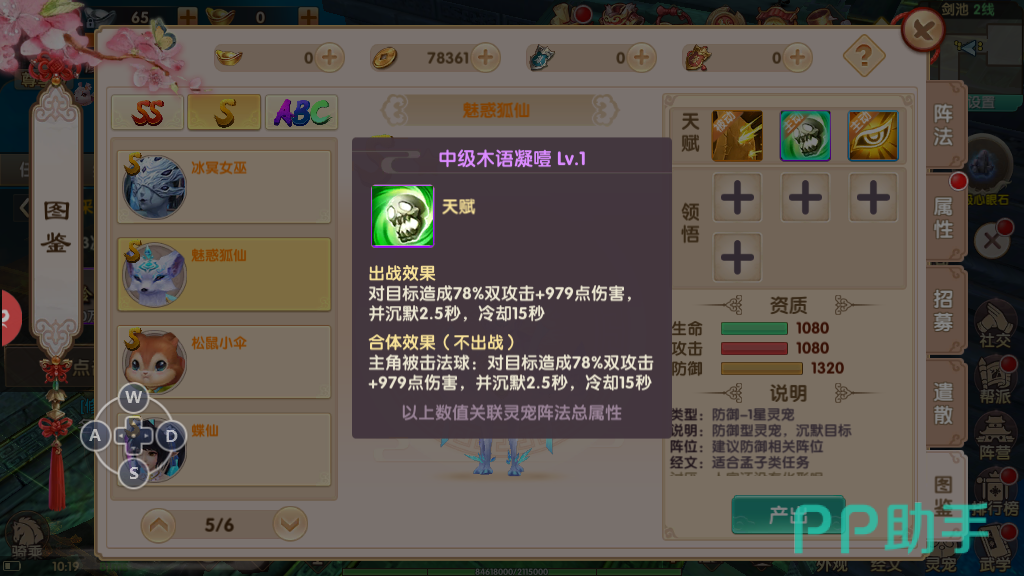Click the large skull icon in skill popup
Screen dimensions: 1024x576
point(402,216)
